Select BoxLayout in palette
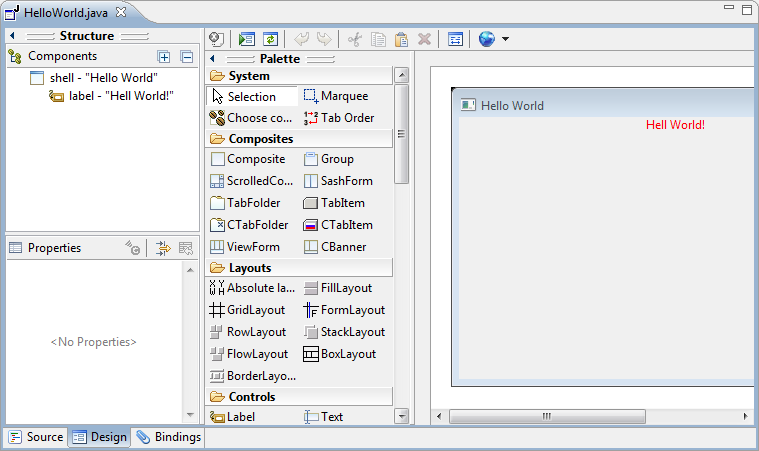Screen dimensions: 759x451 pyautogui.click(x=339, y=354)
